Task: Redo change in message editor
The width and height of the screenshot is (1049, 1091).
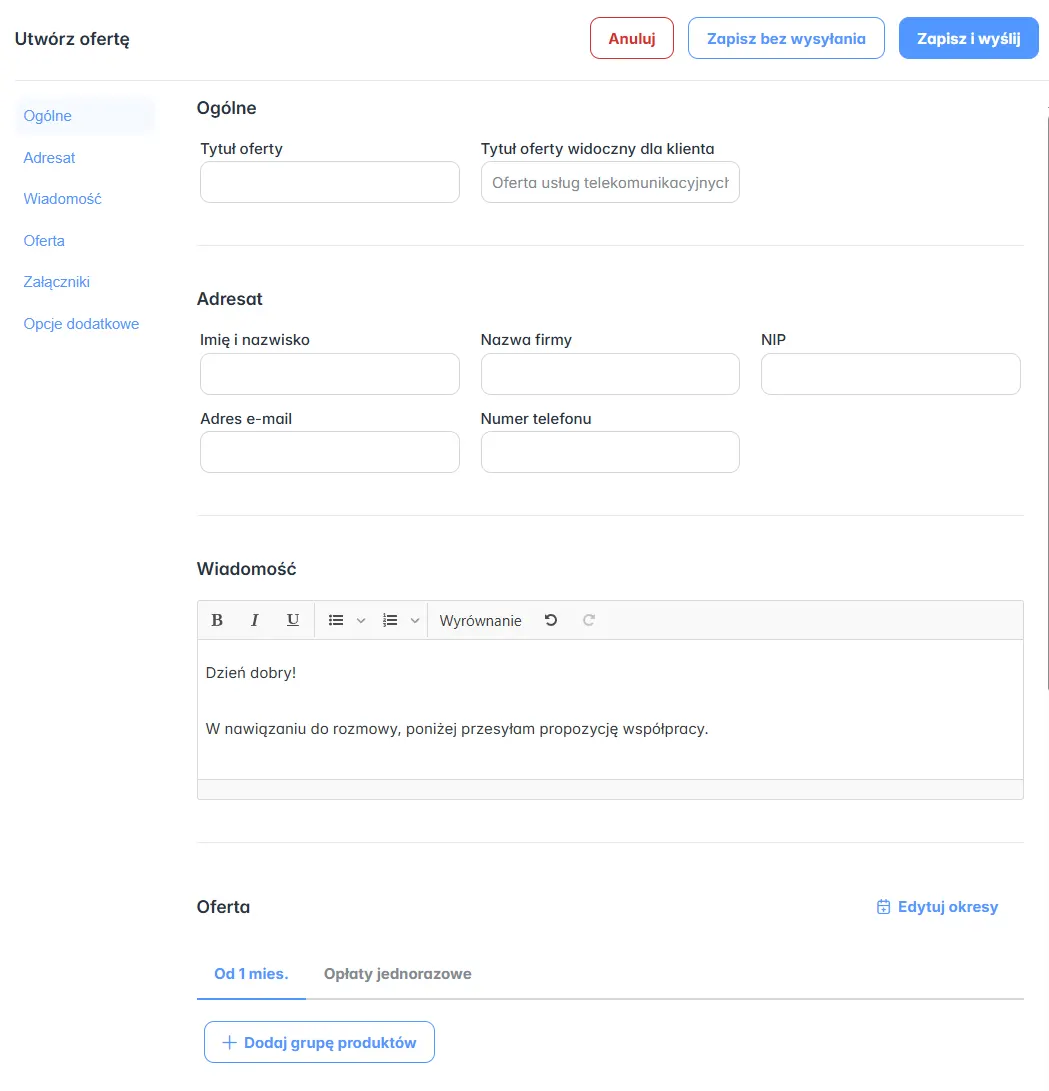Action: pos(589,620)
